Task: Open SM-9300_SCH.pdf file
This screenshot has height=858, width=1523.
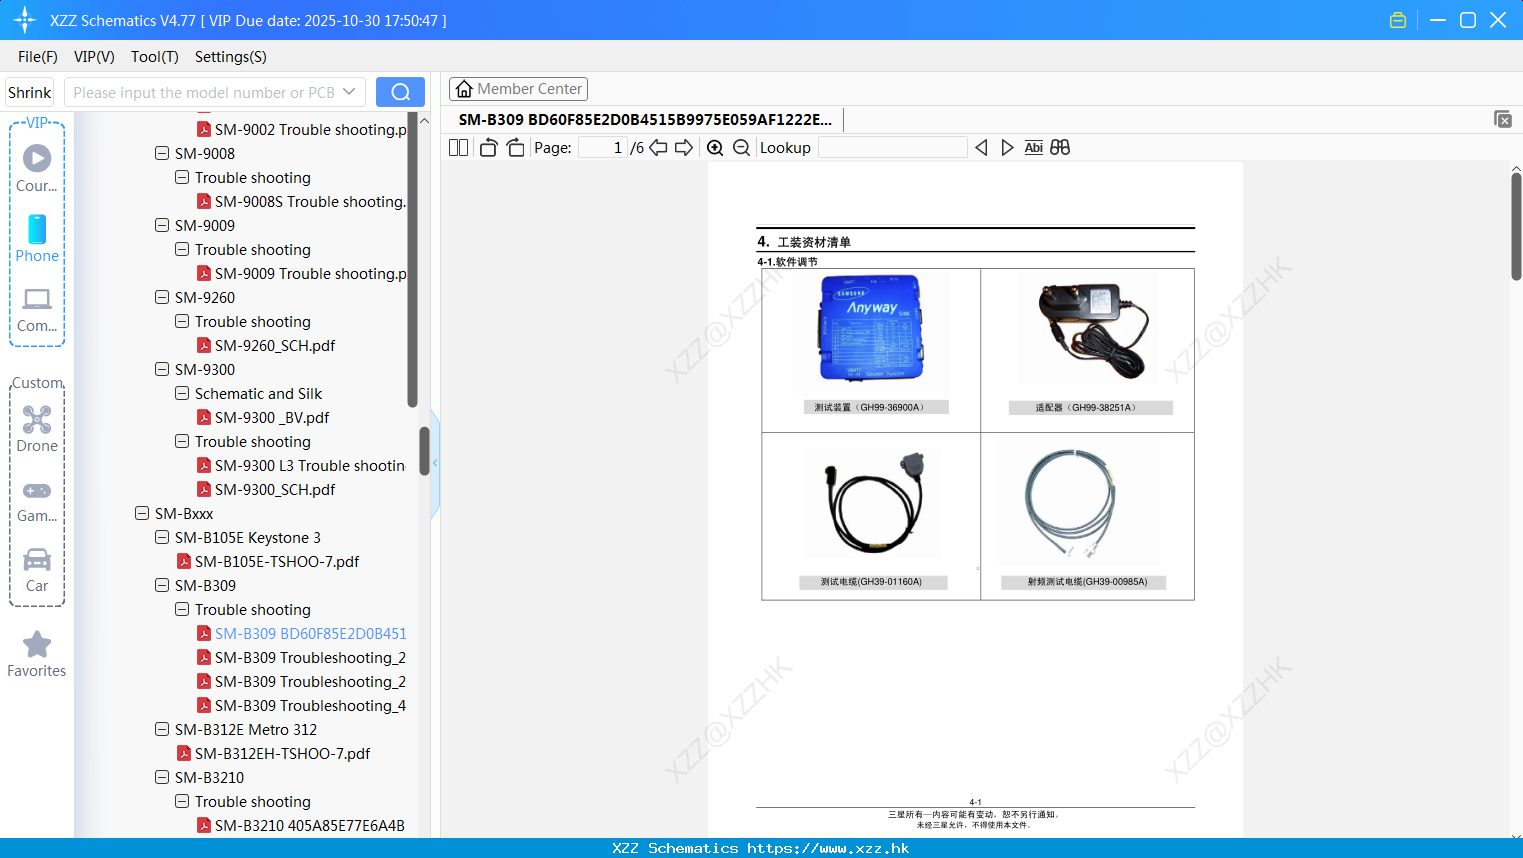Action: 275,489
